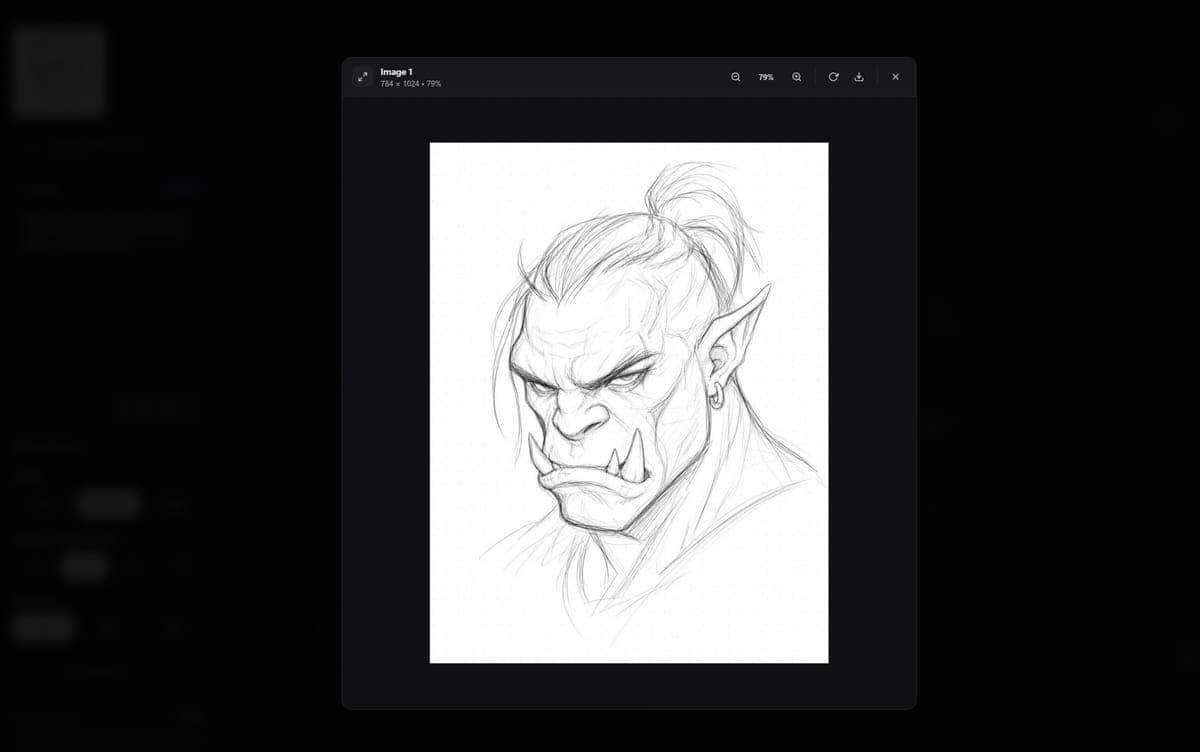
Task: Click the orc sketch image in the viewer
Action: point(629,403)
